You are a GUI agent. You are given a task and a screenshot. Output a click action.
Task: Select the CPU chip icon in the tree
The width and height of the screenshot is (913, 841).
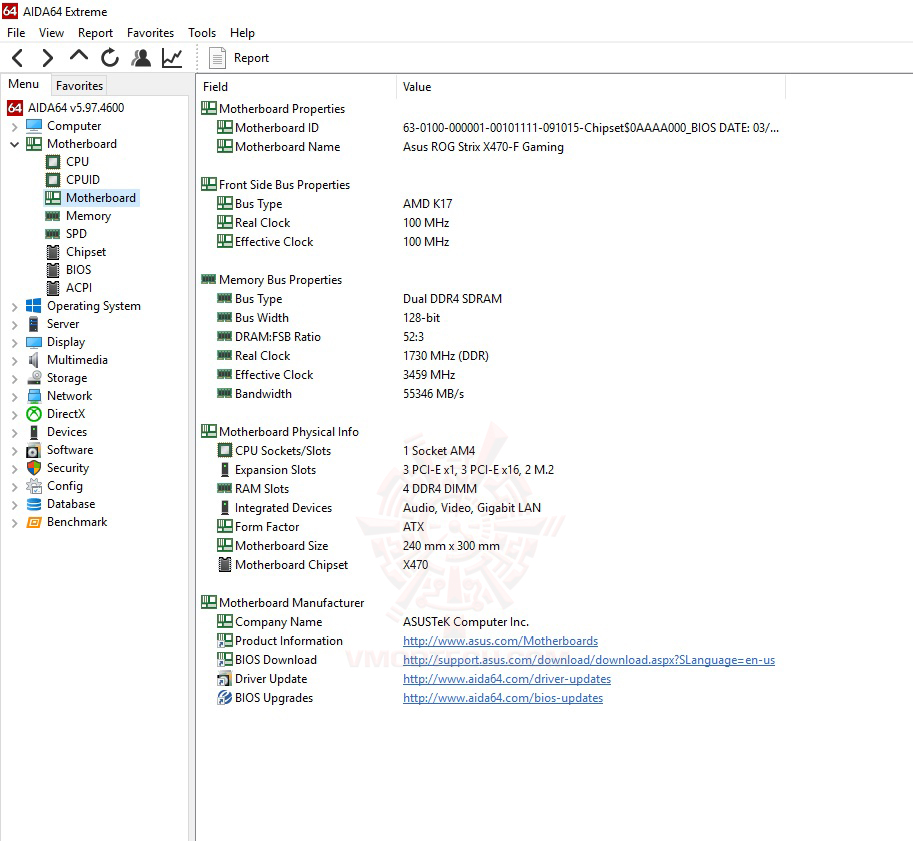pyautogui.click(x=53, y=162)
